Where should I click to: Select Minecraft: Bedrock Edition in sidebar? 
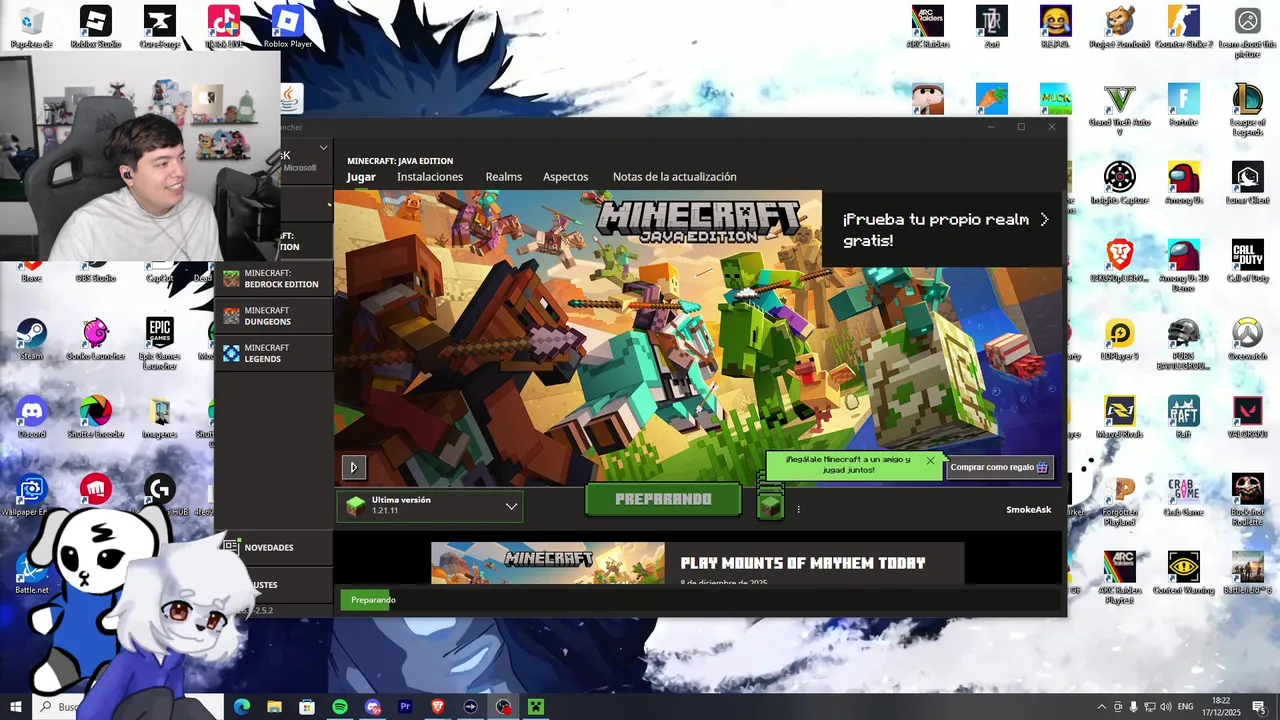point(273,279)
